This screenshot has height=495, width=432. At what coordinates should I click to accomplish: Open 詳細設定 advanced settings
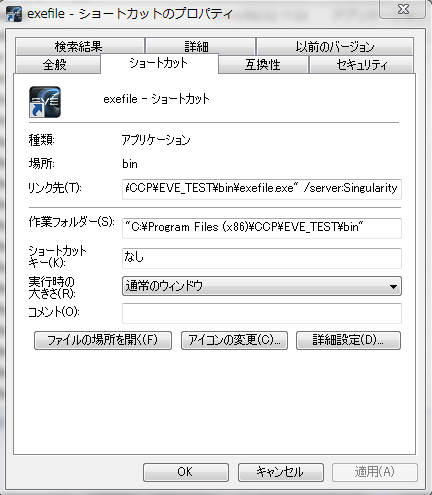pyautogui.click(x=348, y=340)
